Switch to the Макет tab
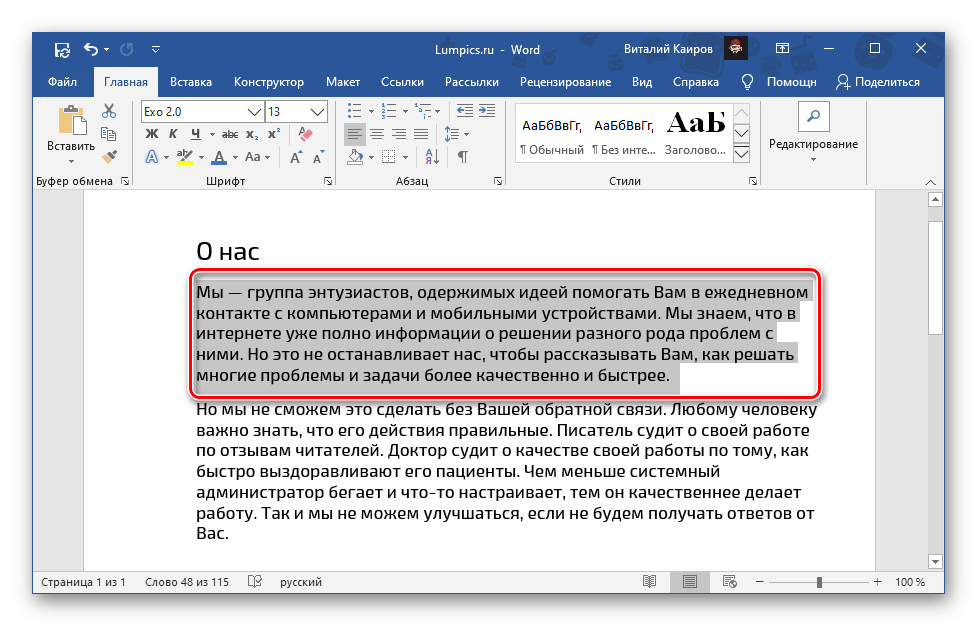The width and height of the screenshot is (977, 626). 343,82
